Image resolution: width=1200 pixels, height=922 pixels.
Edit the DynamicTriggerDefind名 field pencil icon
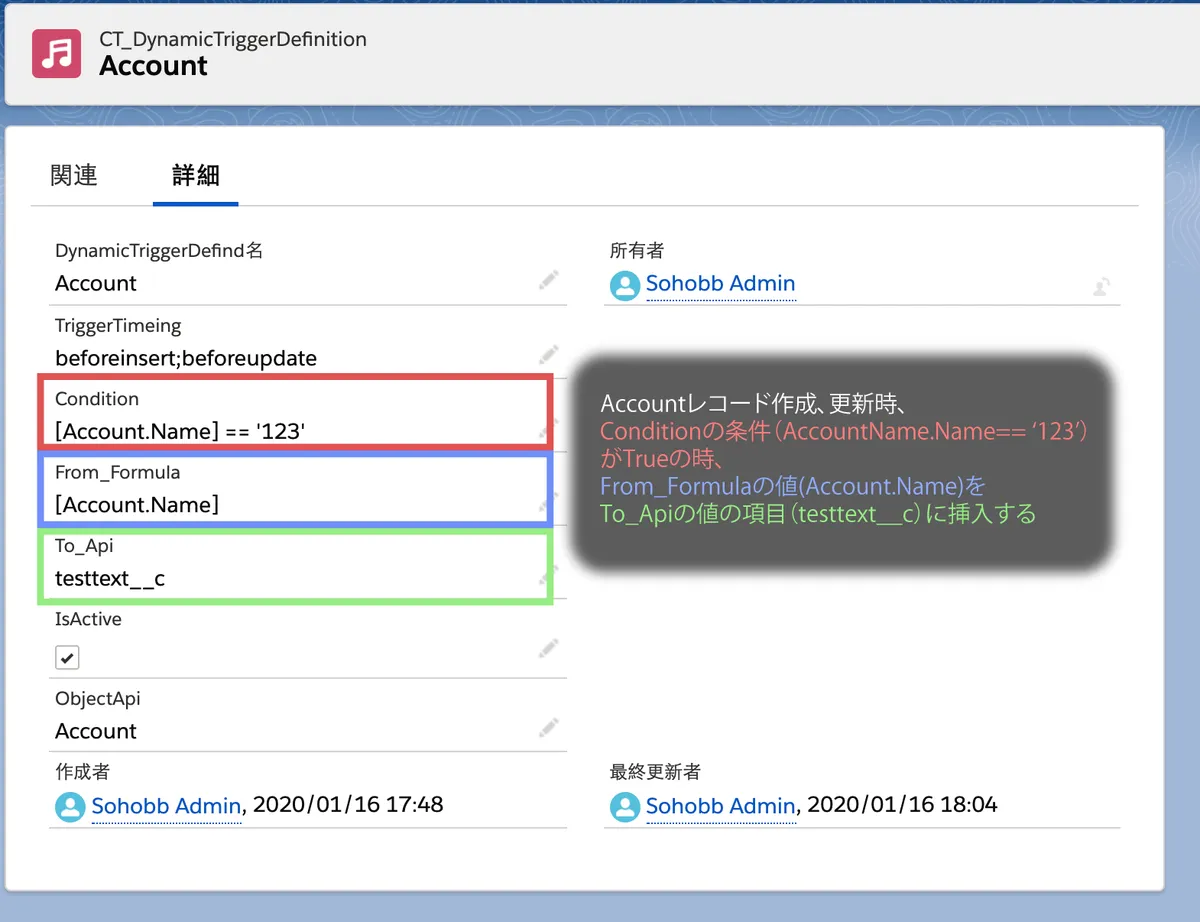(548, 280)
